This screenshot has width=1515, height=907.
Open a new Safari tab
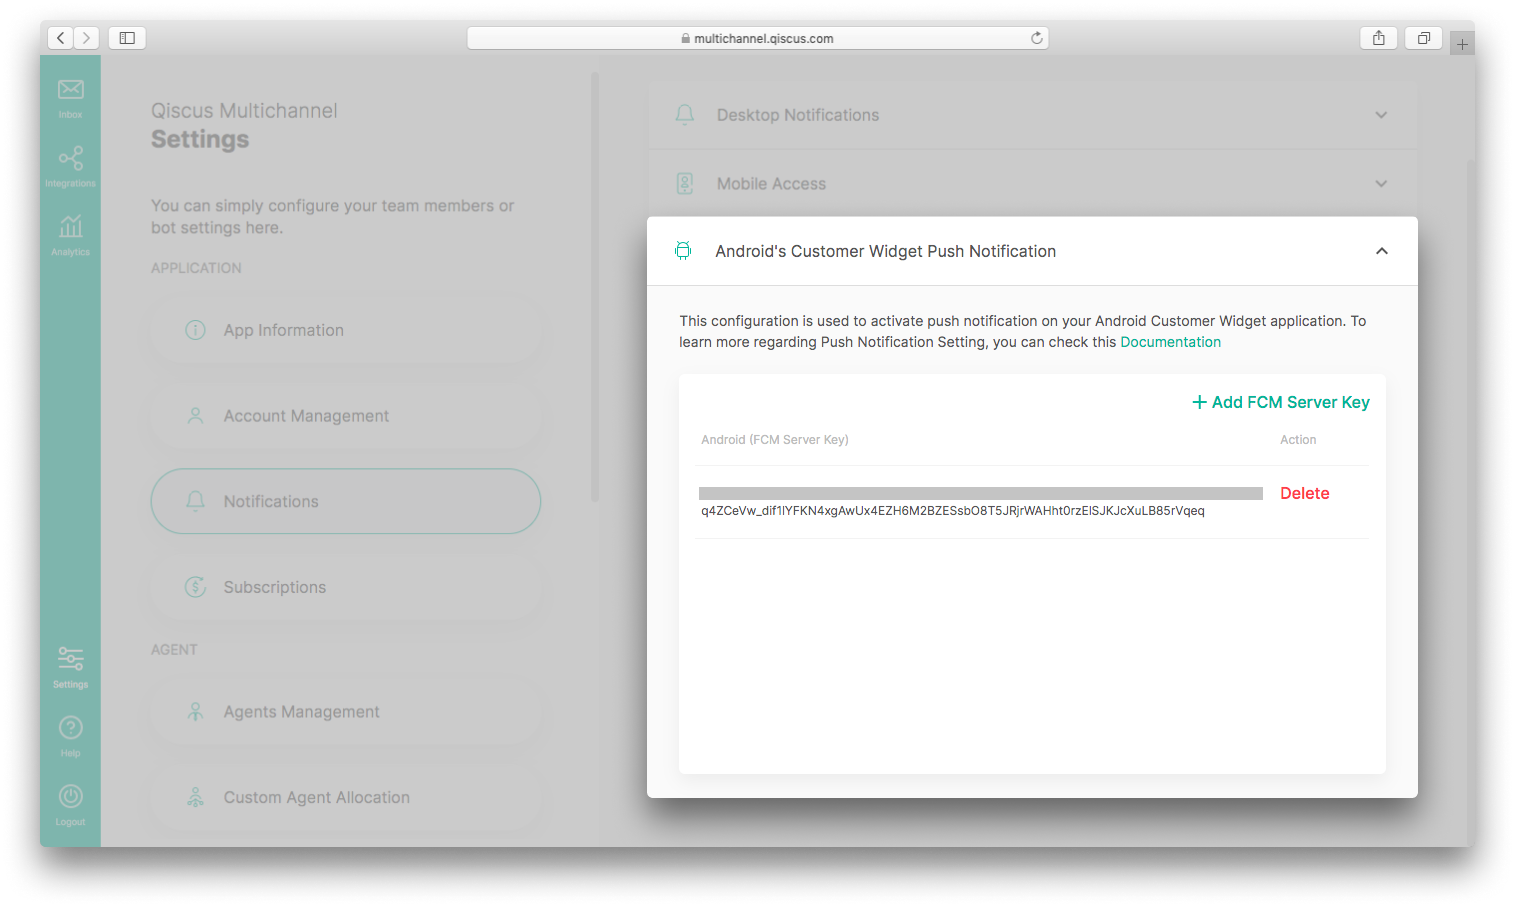click(1462, 44)
